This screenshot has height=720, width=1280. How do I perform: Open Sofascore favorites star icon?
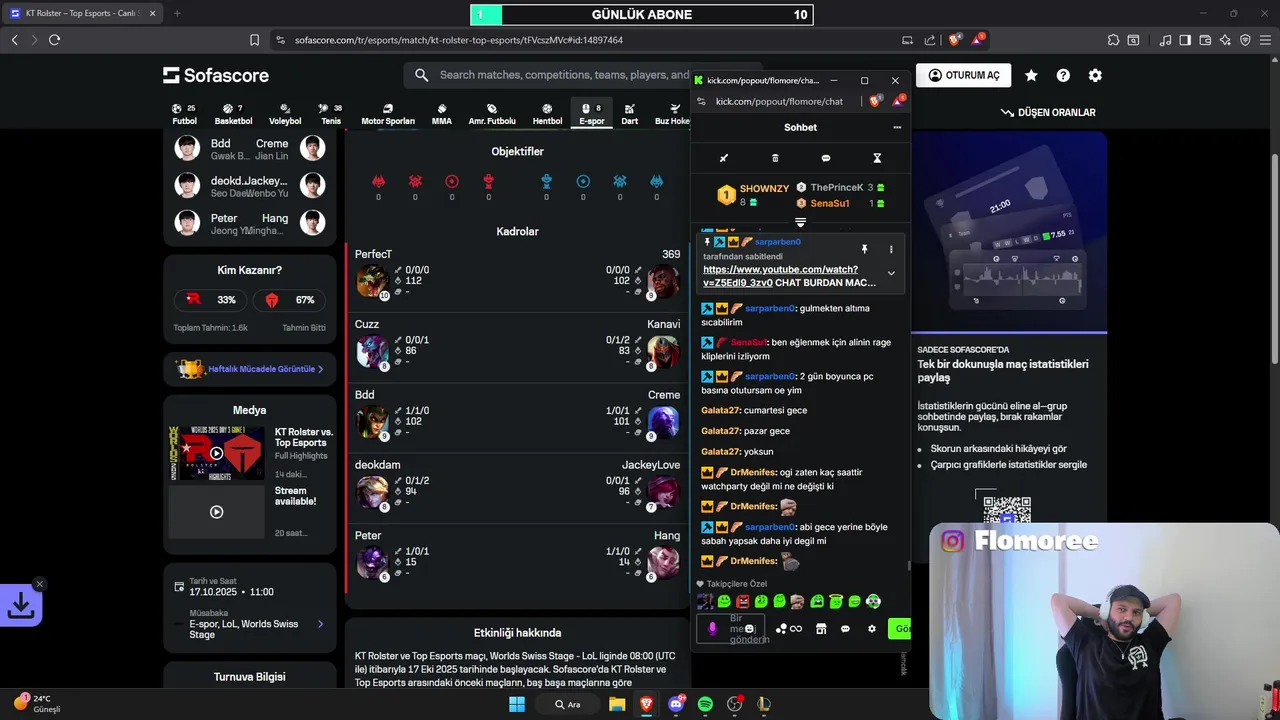[x=1031, y=75]
